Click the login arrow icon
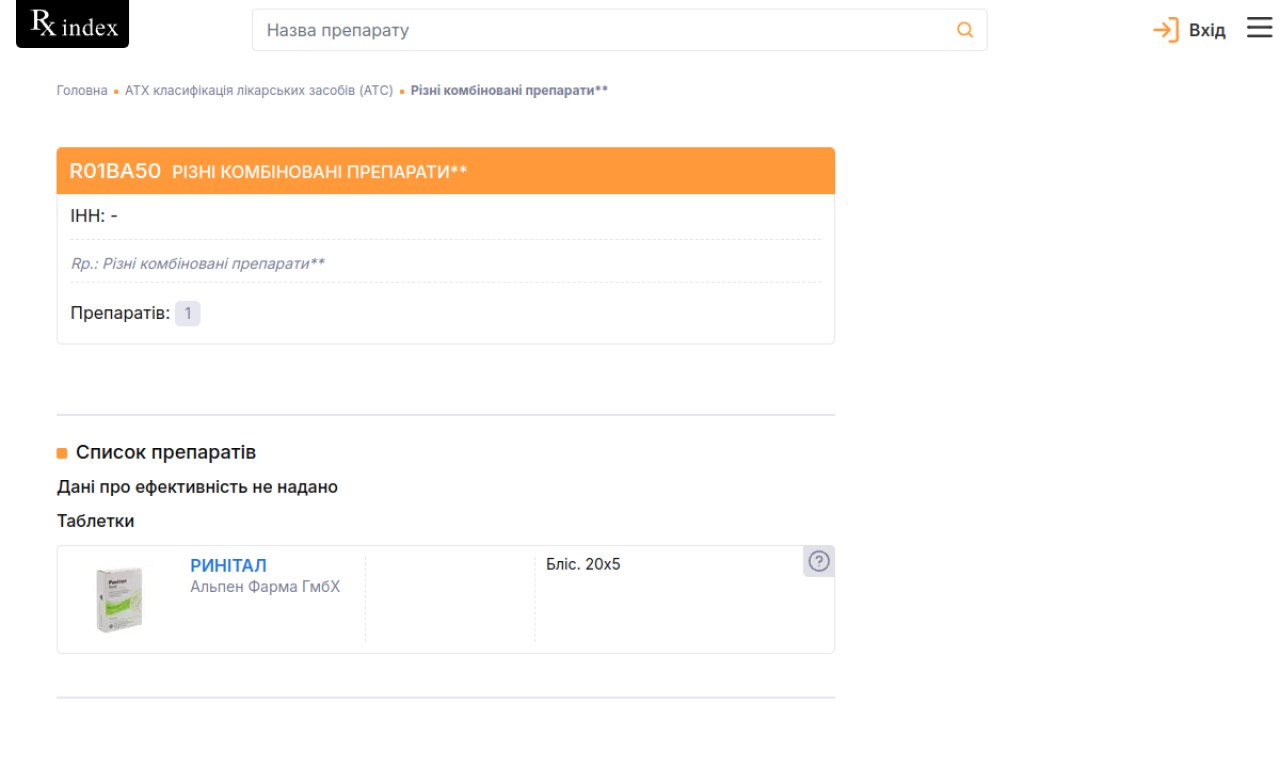The height and width of the screenshot is (768, 1280). click(1166, 30)
